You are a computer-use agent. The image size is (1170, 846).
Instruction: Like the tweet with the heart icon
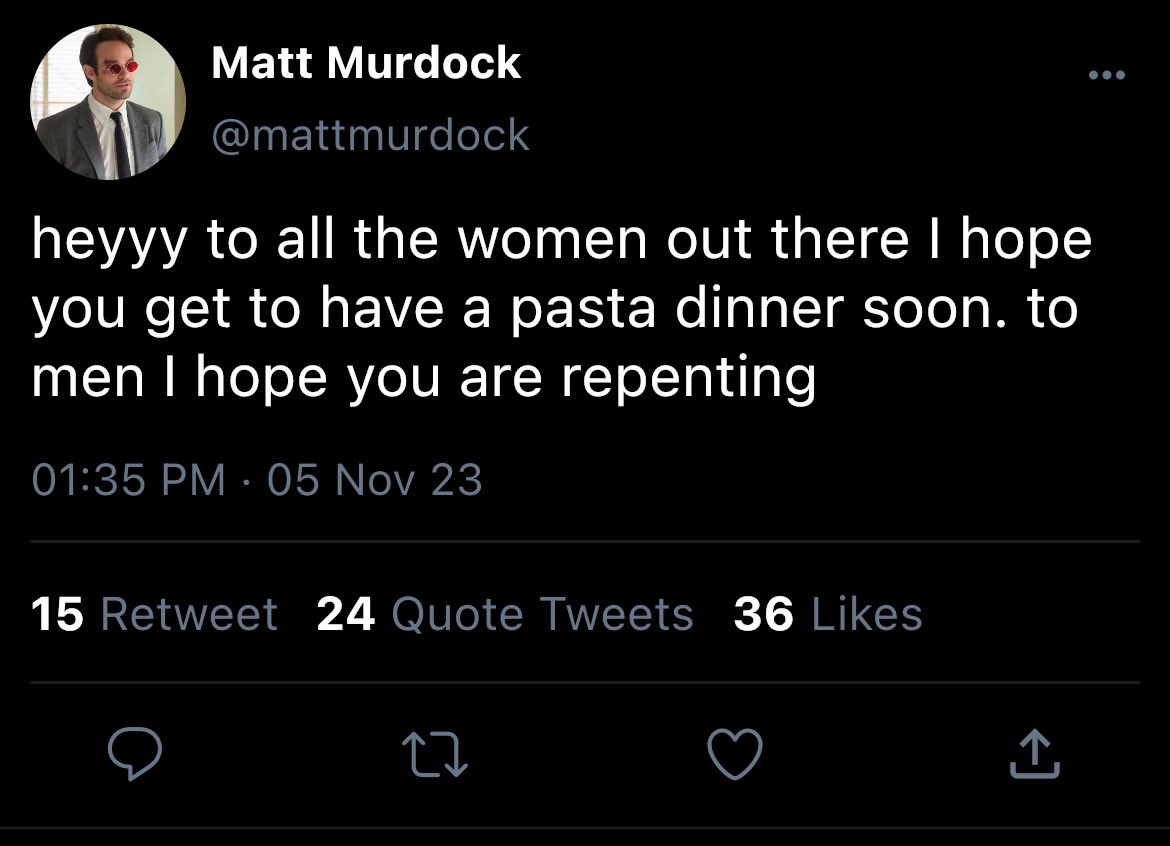[735, 755]
